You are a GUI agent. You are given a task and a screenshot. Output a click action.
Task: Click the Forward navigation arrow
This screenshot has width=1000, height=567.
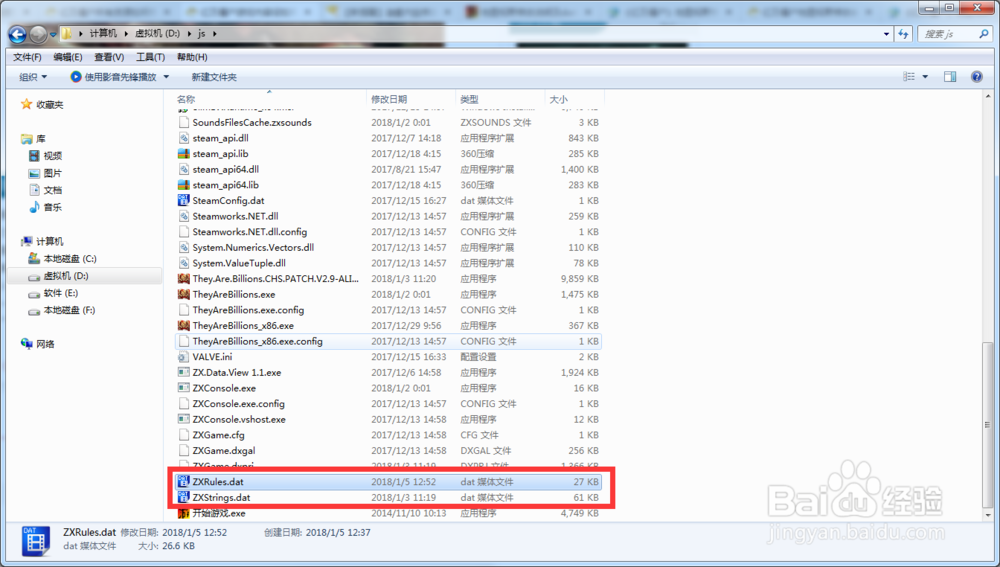(x=38, y=34)
